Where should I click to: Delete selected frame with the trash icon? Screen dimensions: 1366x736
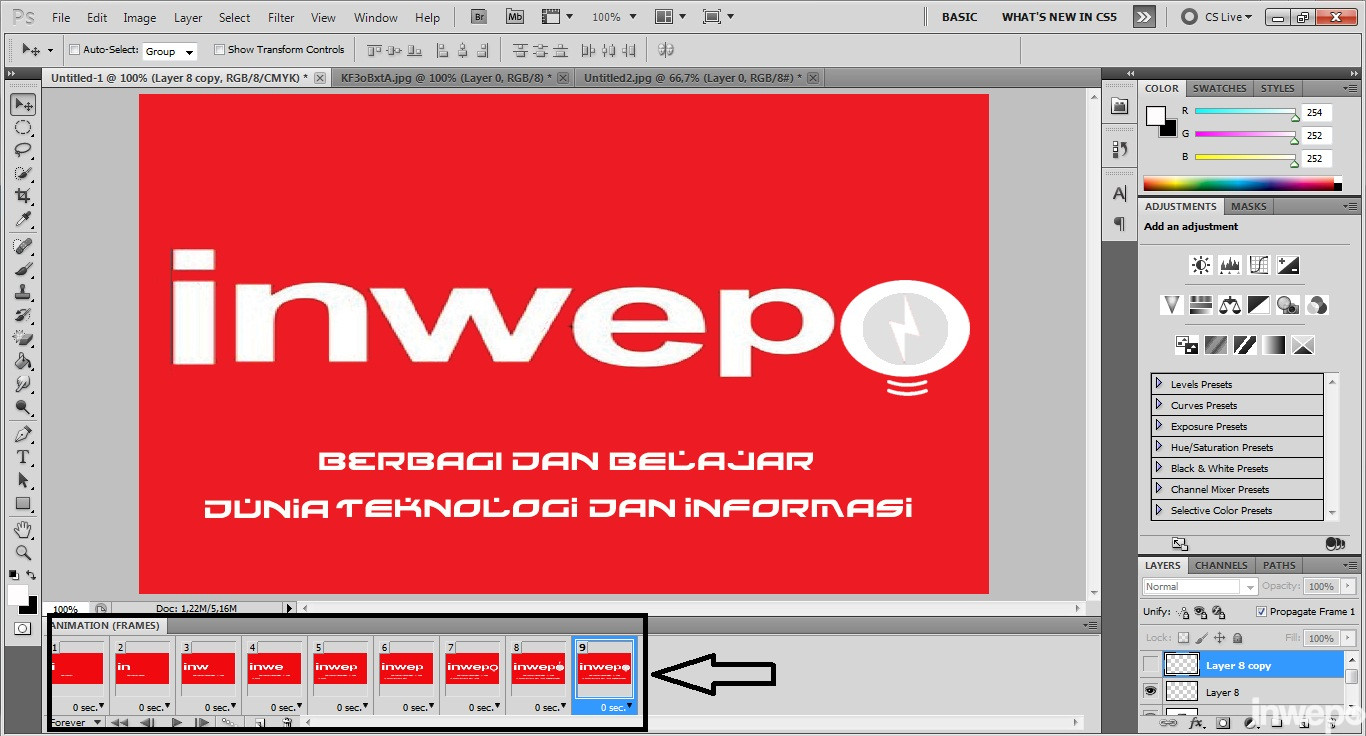tap(287, 722)
